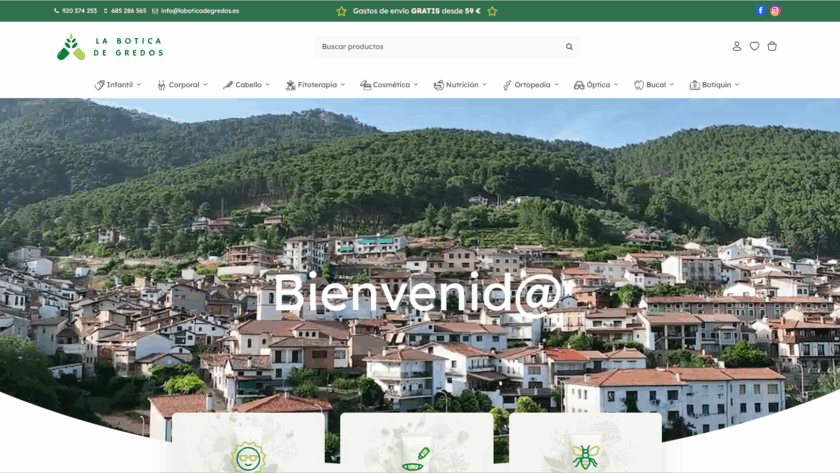Image resolution: width=840 pixels, height=473 pixels.
Task: Click the Botiquín first-aid kit icon
Action: [x=694, y=85]
